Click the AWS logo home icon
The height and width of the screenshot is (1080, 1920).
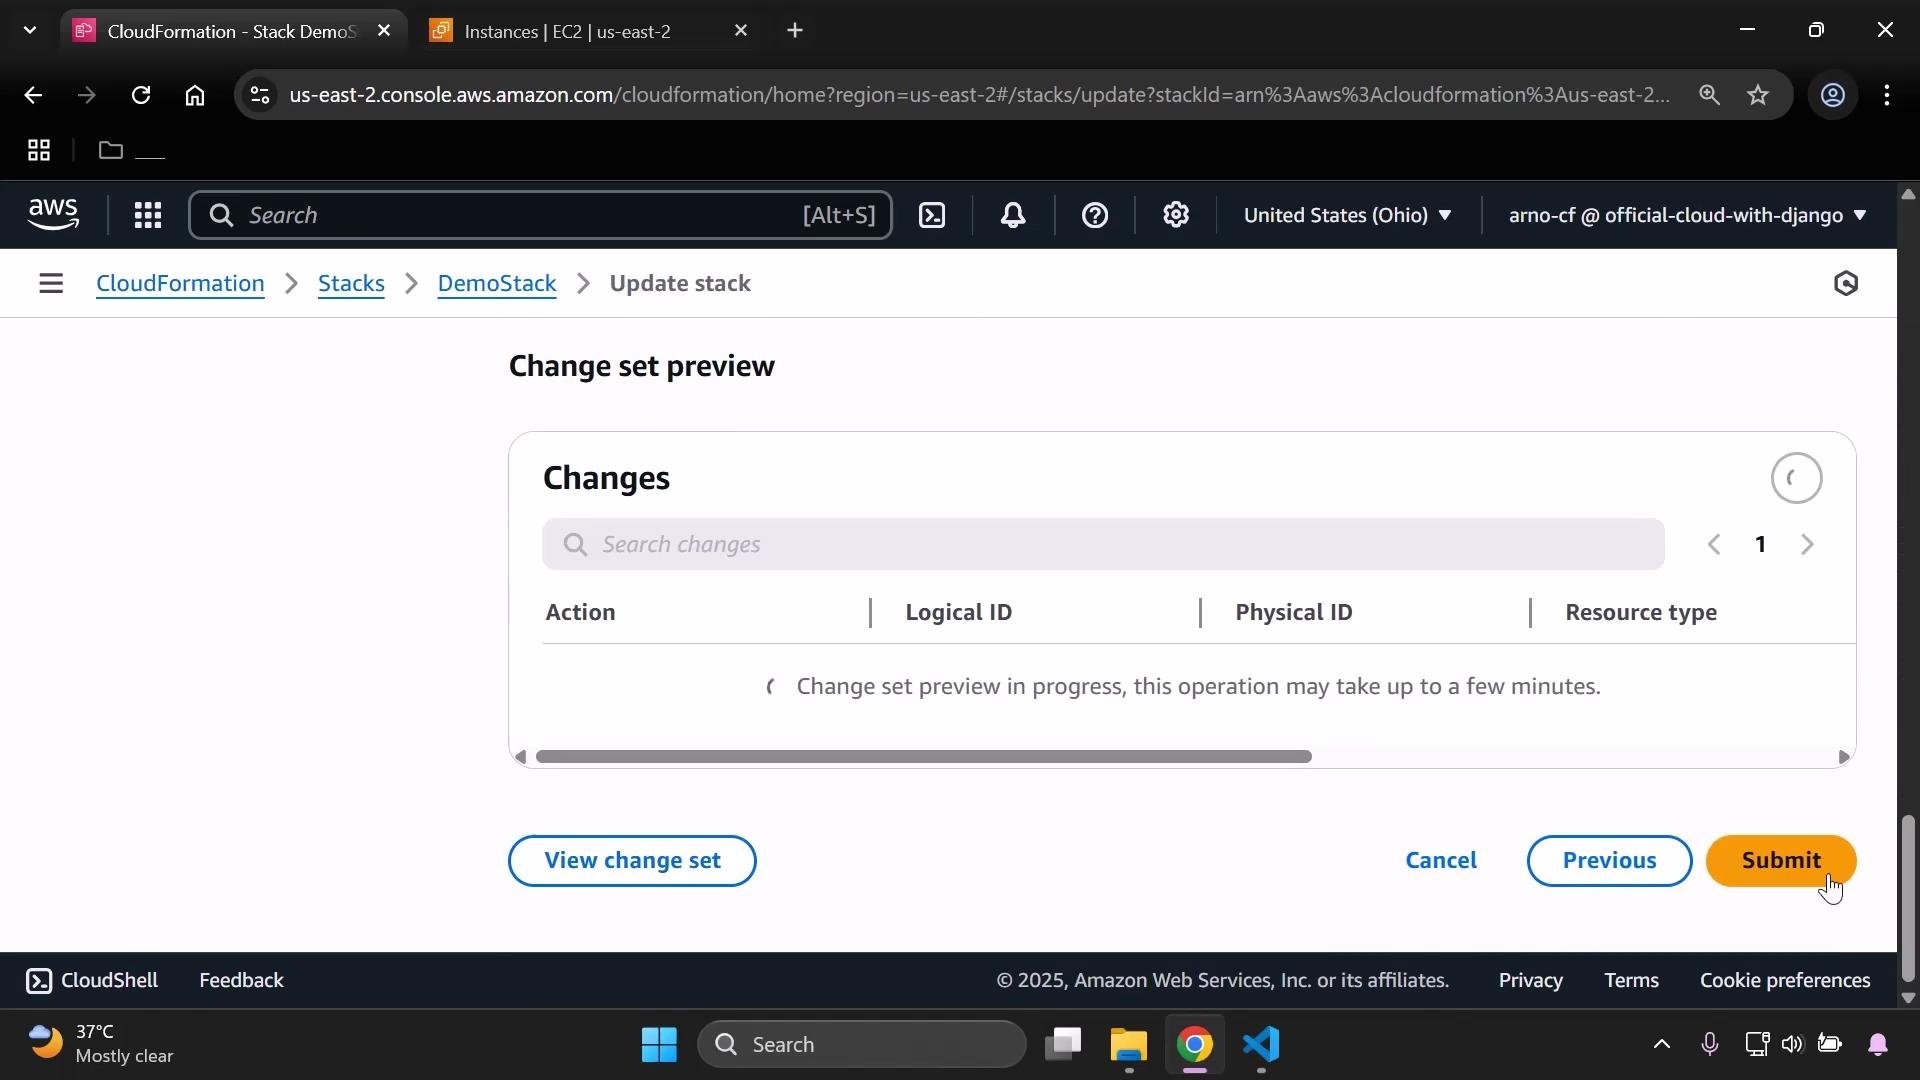(53, 215)
